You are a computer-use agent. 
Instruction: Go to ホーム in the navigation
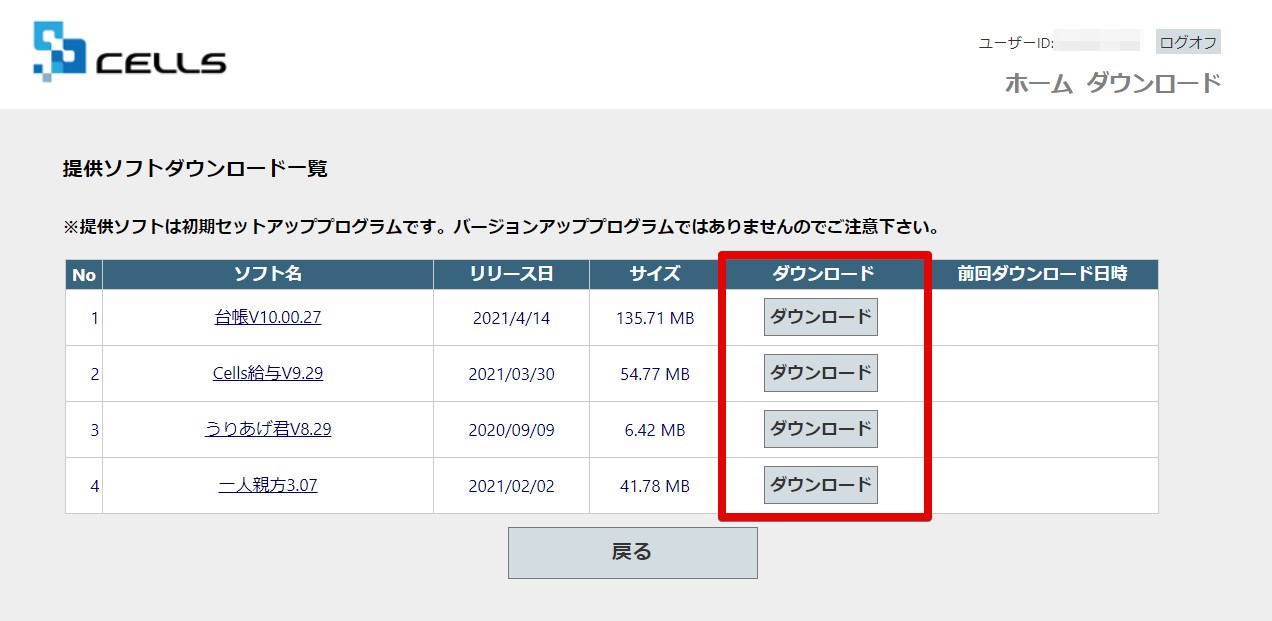coord(1039,83)
